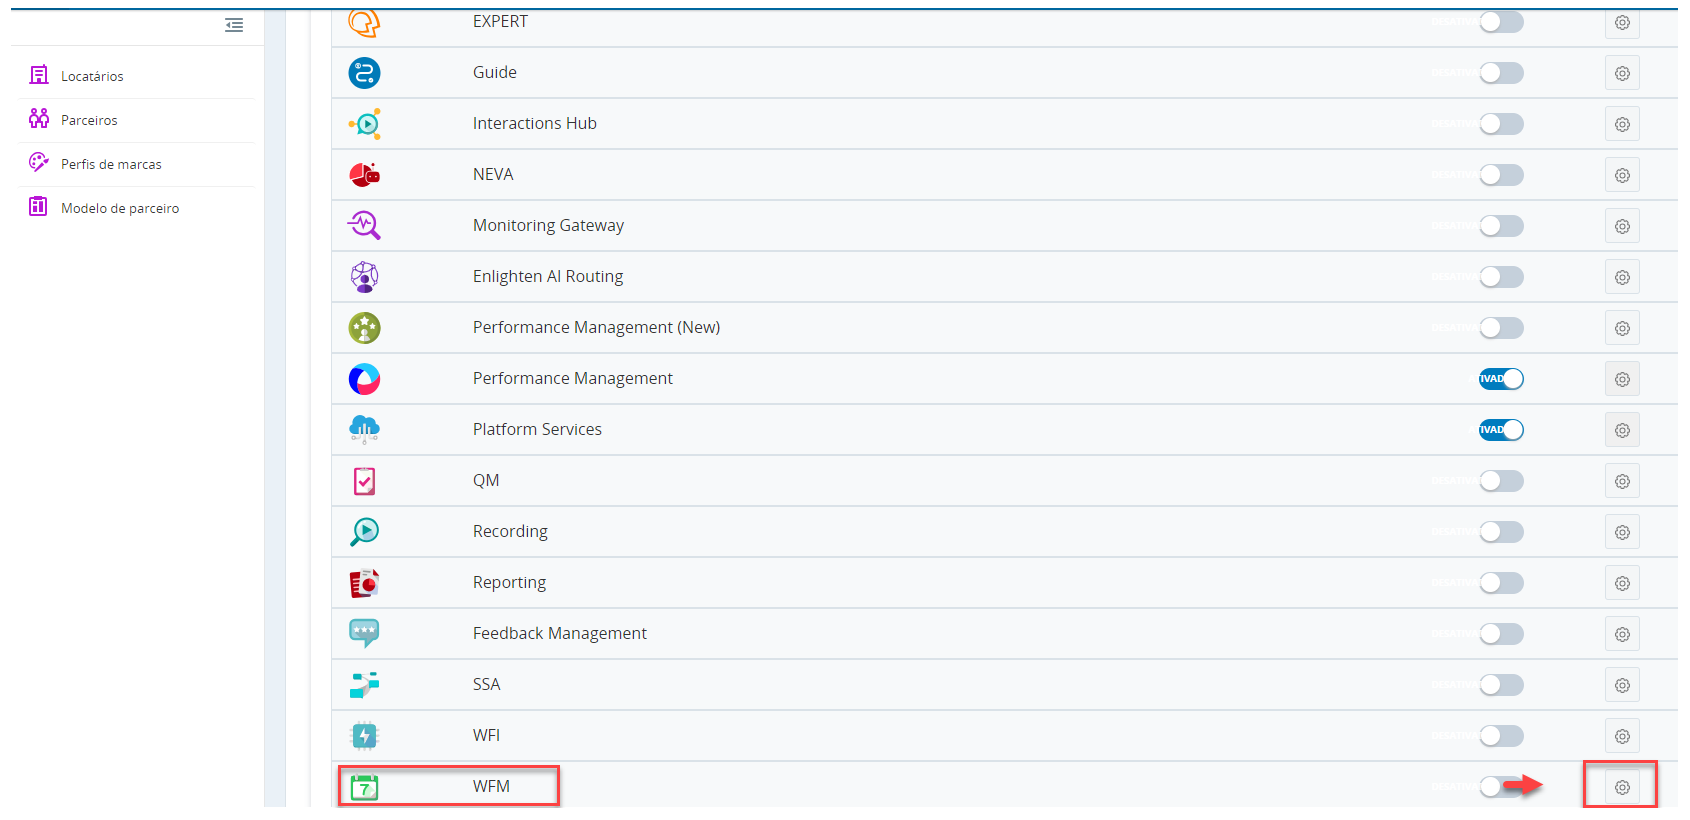Turn on the NEVA toggle

[x=1501, y=175]
